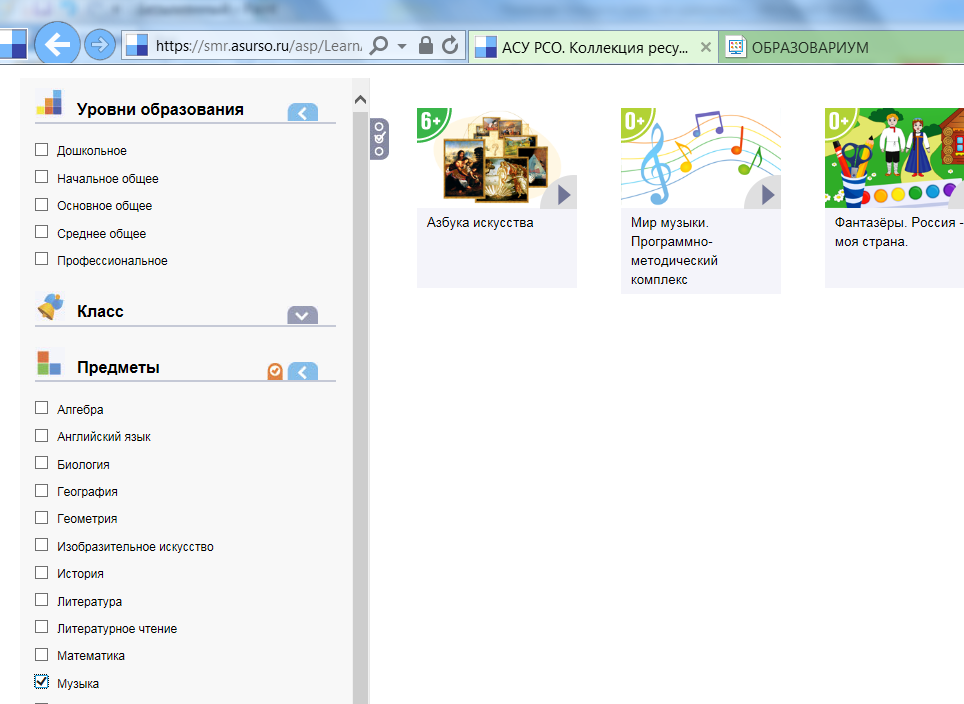Click the 6+ age badge on Азбука искусства
964x704 pixels.
(x=432, y=122)
